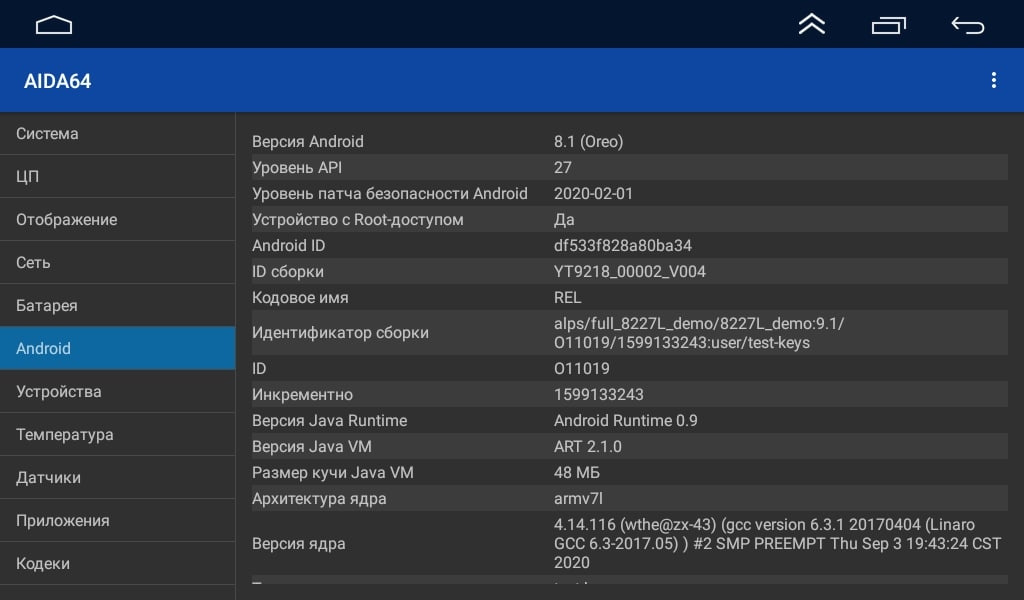Show the Батарея information
Screen dimensions: 1024x600
tap(117, 306)
